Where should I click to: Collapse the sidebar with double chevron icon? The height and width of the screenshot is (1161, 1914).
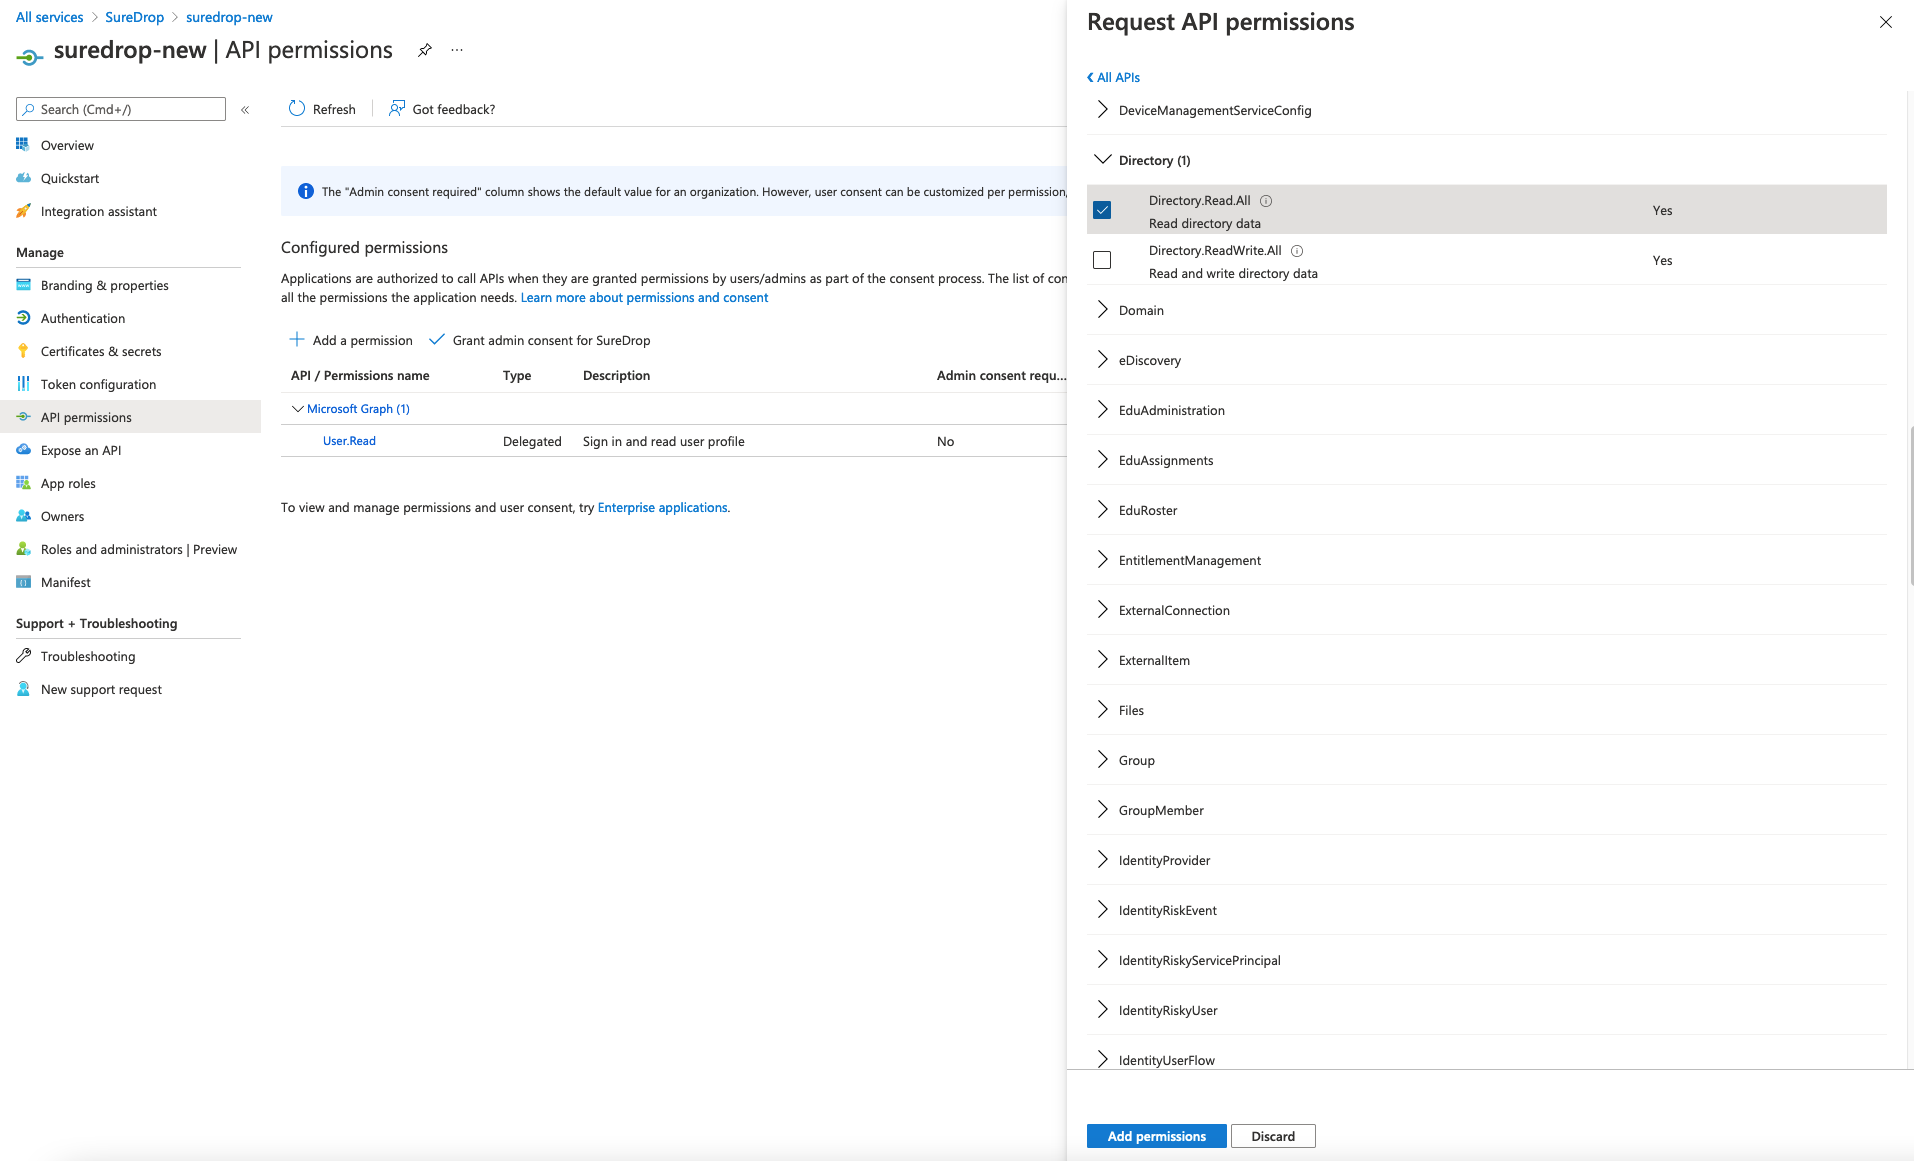[x=245, y=110]
